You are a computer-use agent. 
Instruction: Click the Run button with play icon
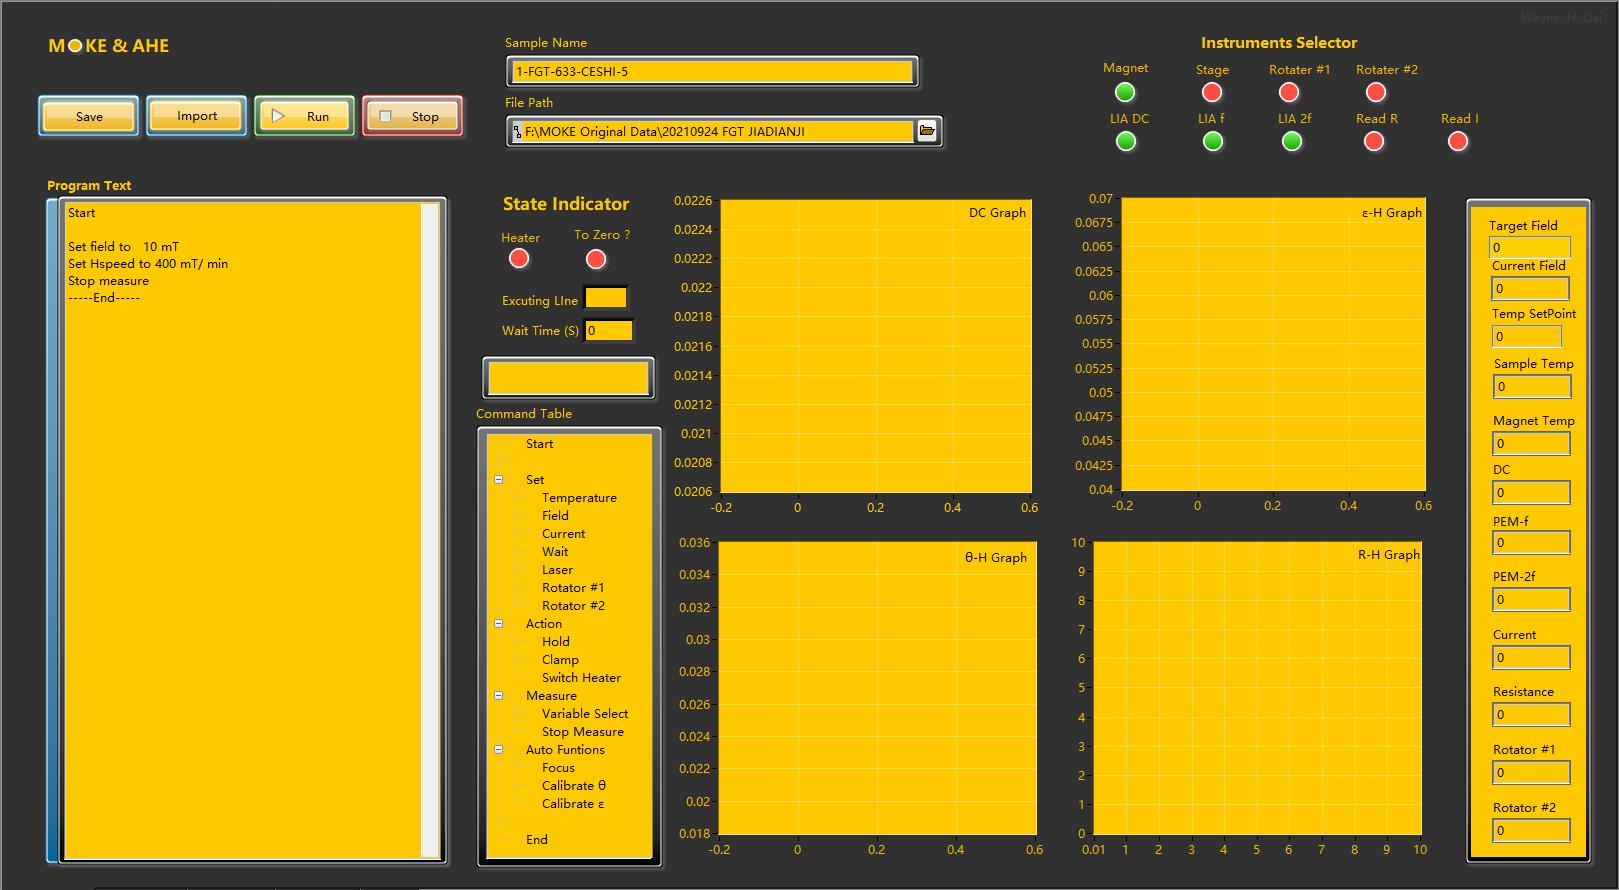[305, 116]
